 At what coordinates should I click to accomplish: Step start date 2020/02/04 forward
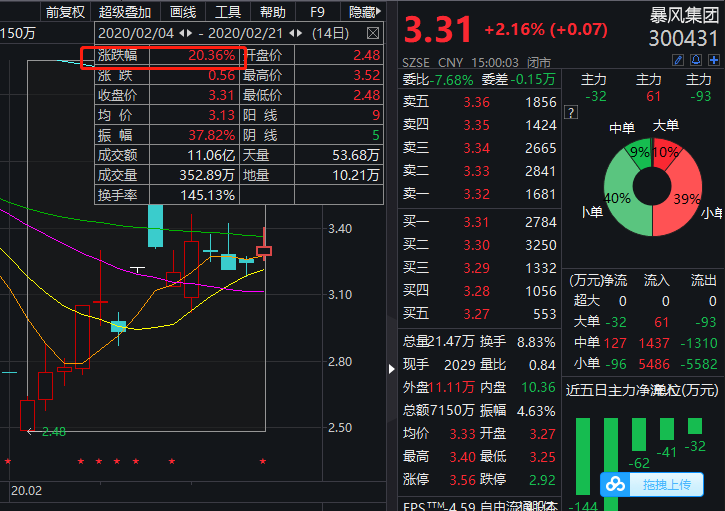(189, 33)
